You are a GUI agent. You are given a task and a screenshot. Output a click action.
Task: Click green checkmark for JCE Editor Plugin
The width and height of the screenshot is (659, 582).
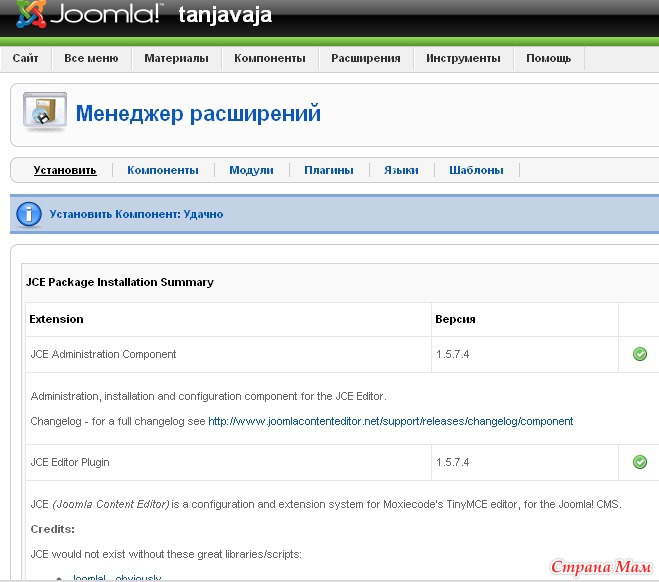[x=640, y=462]
